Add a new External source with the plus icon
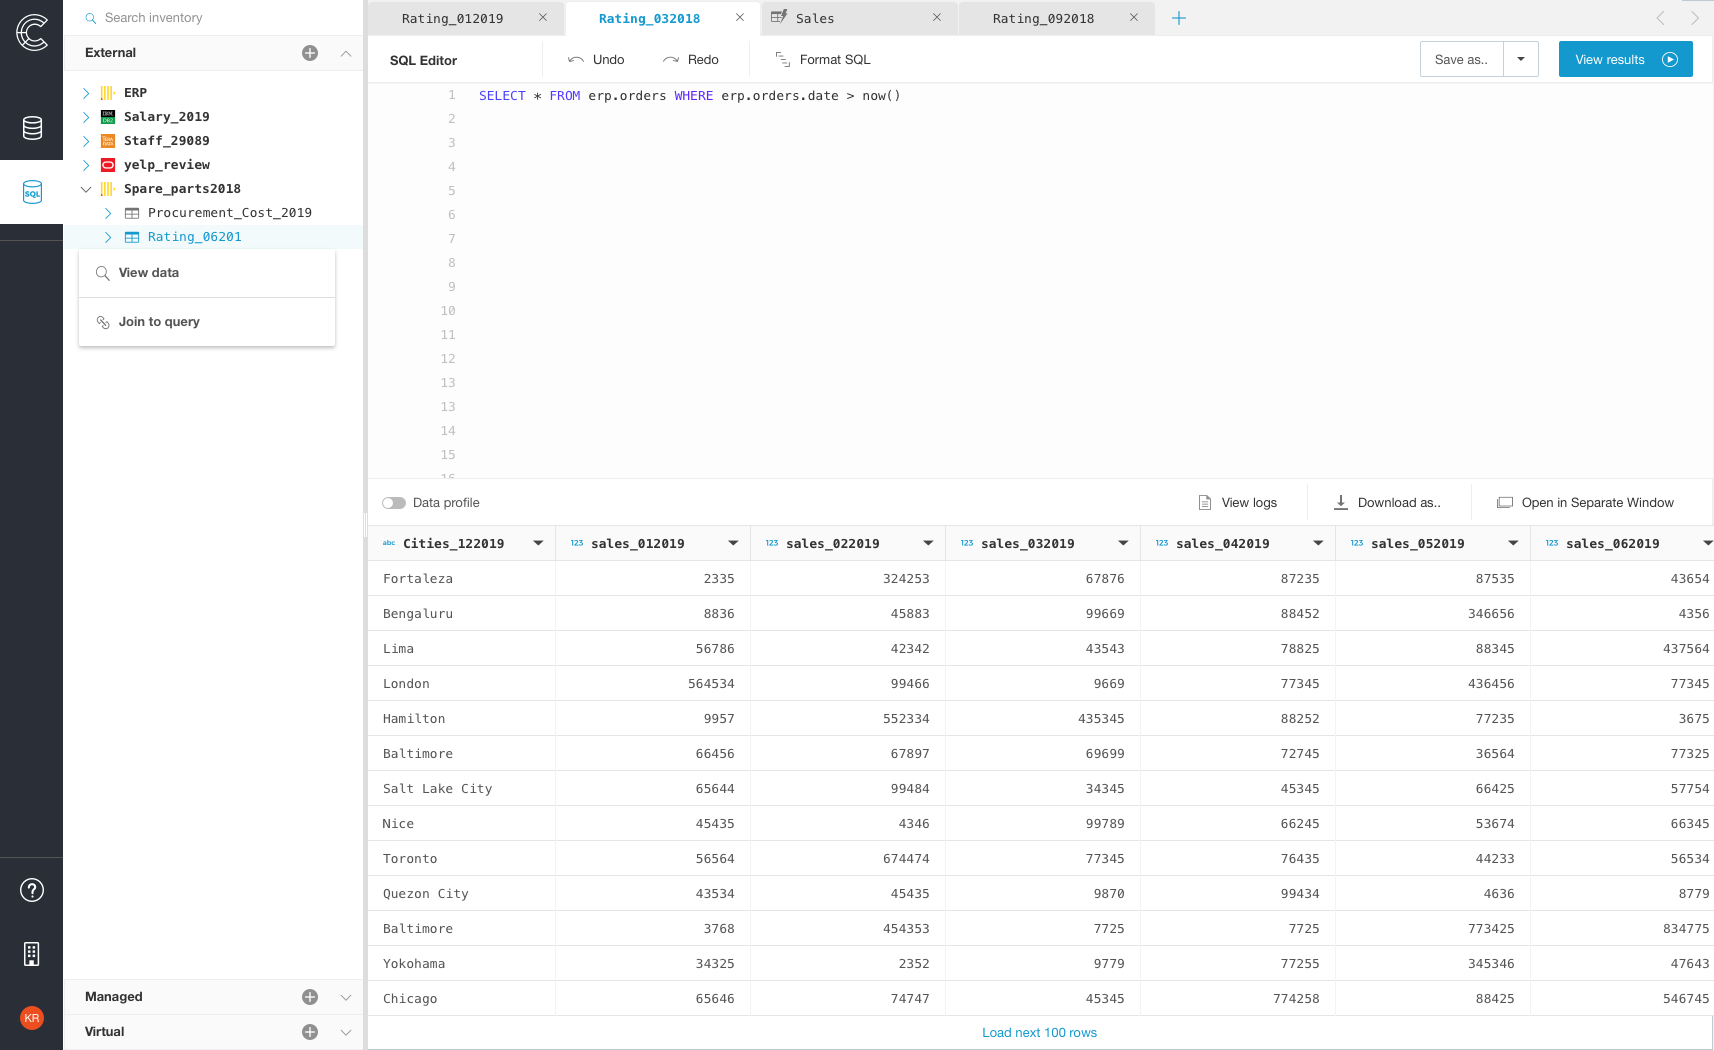 pos(310,53)
